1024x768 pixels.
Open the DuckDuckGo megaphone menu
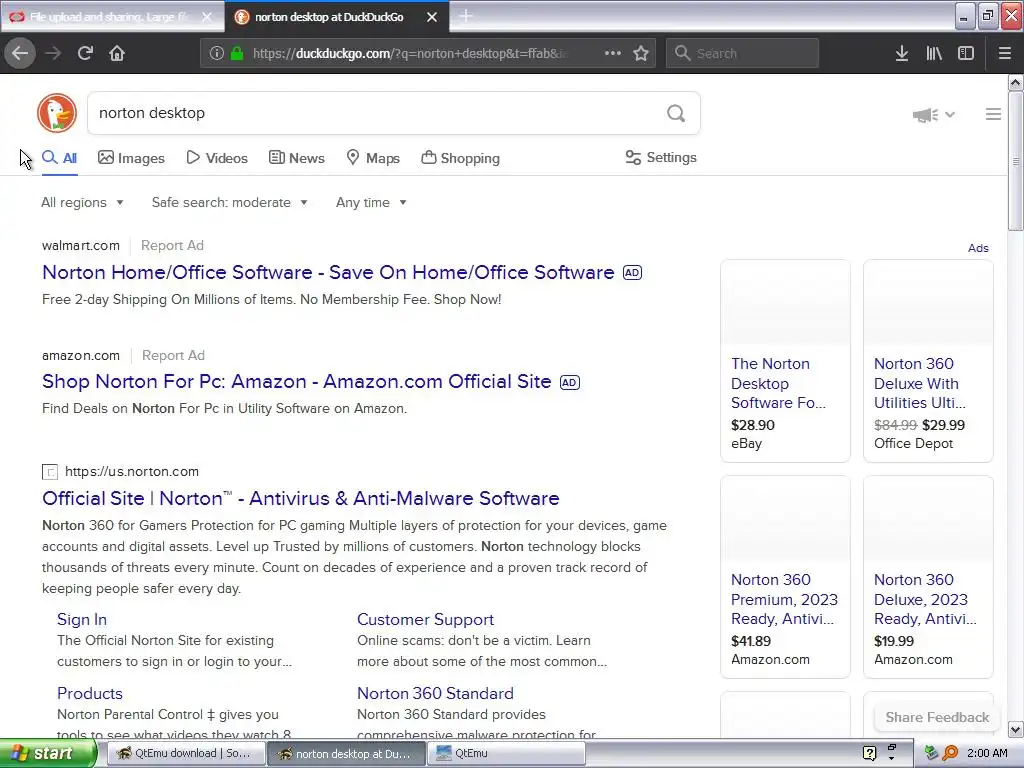click(x=933, y=115)
